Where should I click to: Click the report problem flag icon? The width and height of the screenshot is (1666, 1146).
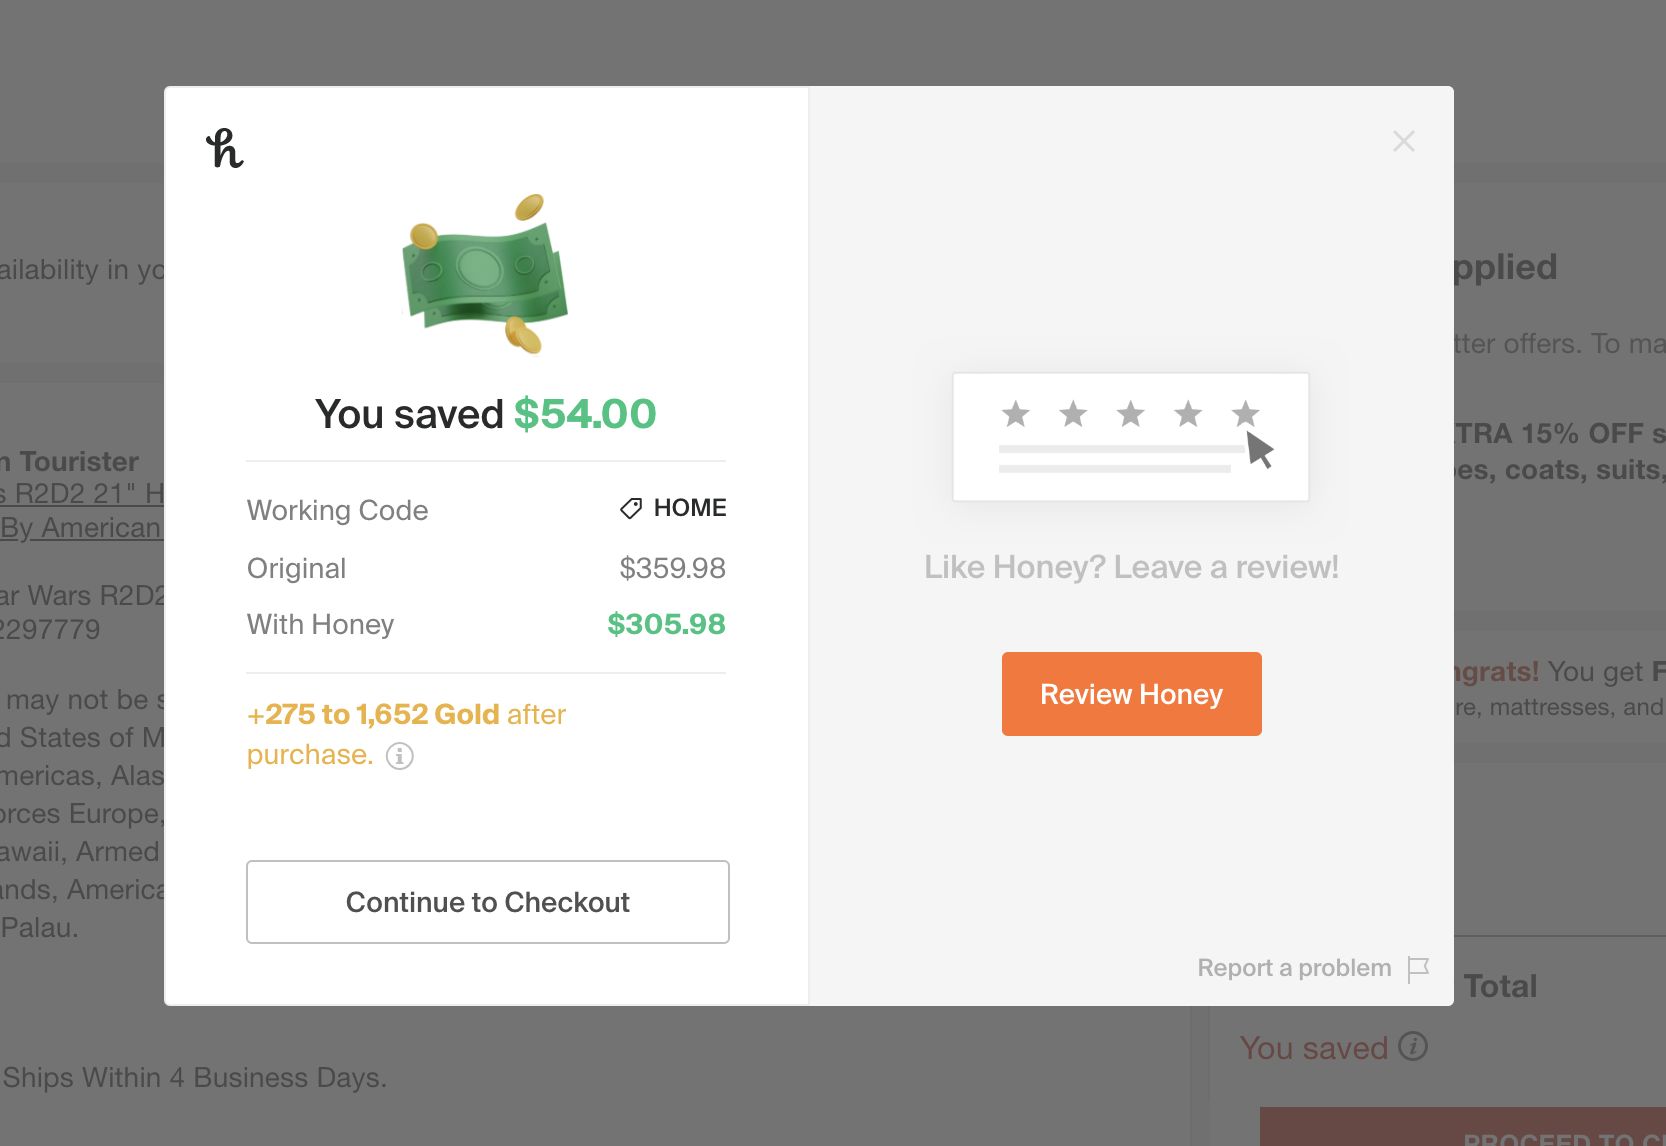click(1418, 969)
